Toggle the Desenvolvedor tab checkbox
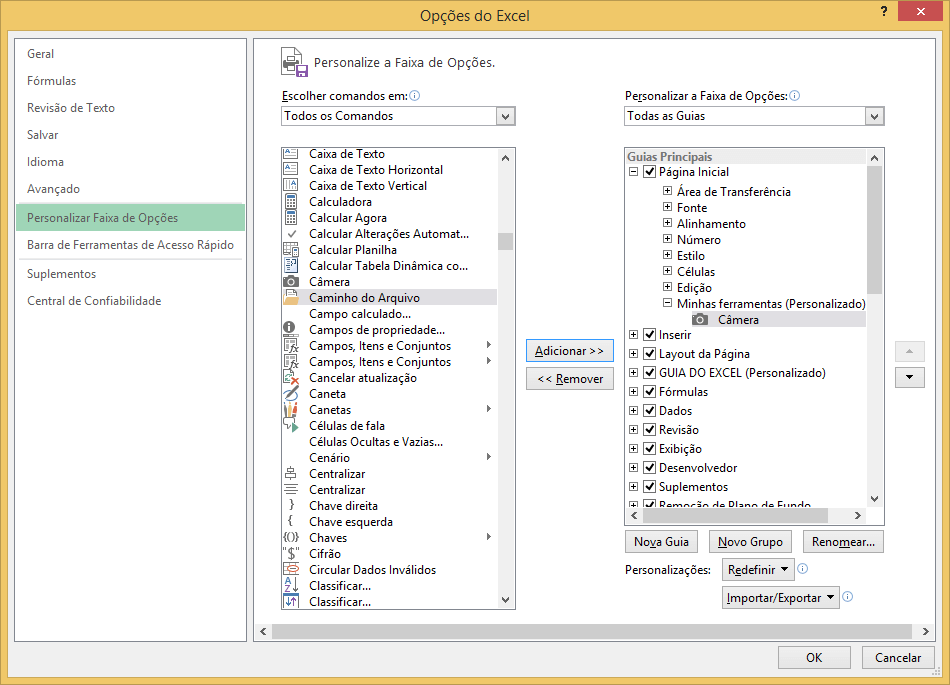Viewport: 950px width, 685px height. click(650, 468)
